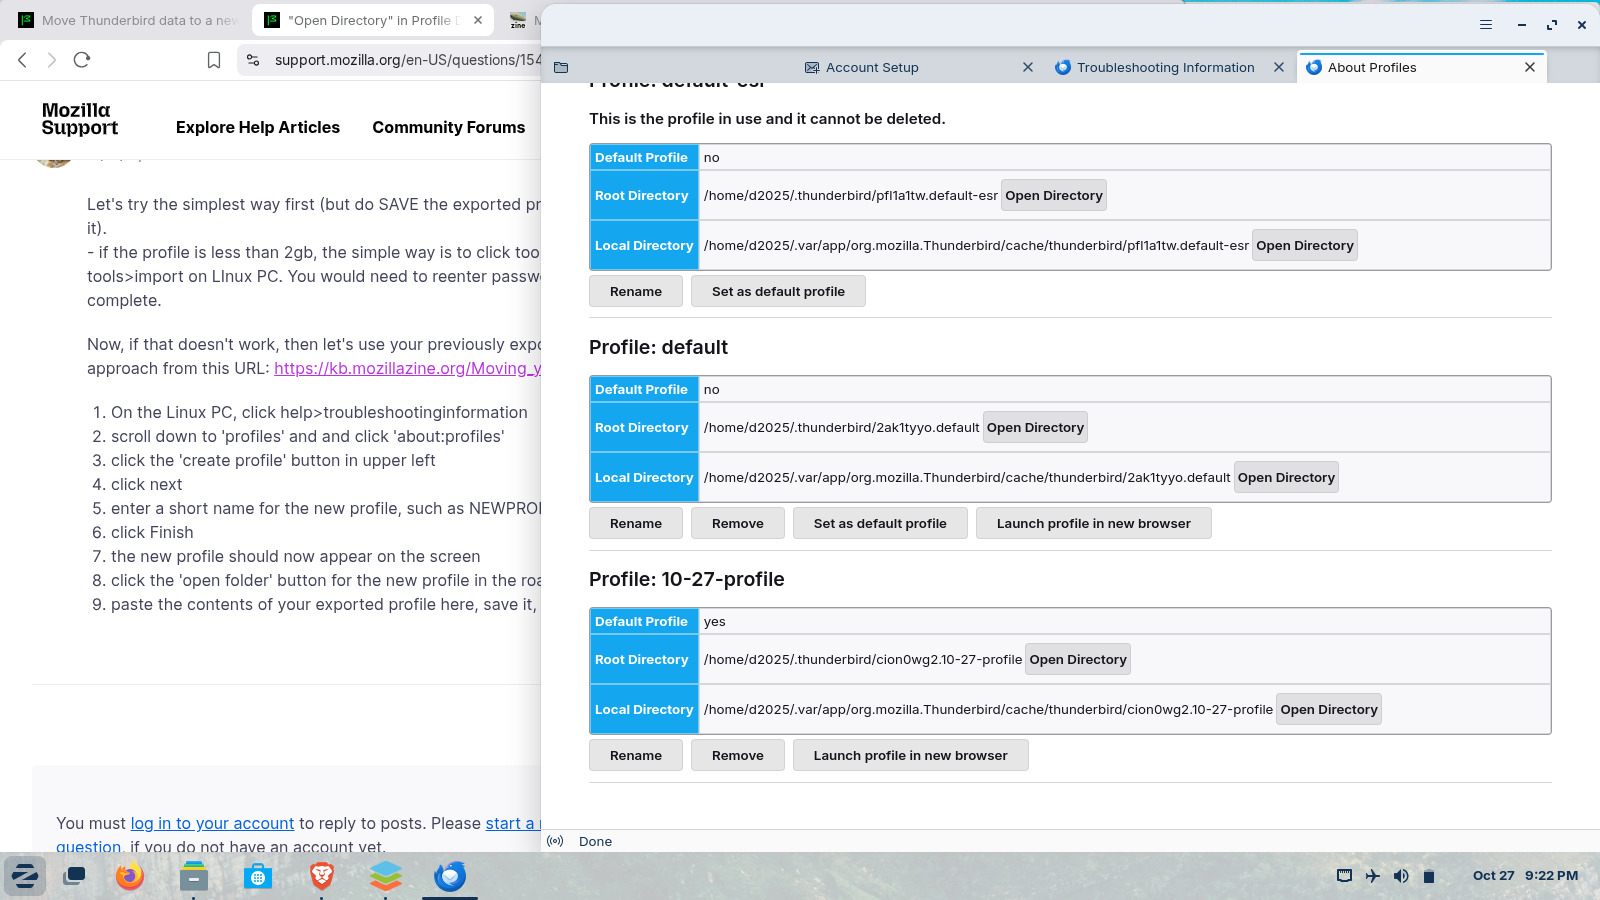Switch to the Troubleshooting Information tab
Viewport: 1600px width, 900px height.
1165,67
